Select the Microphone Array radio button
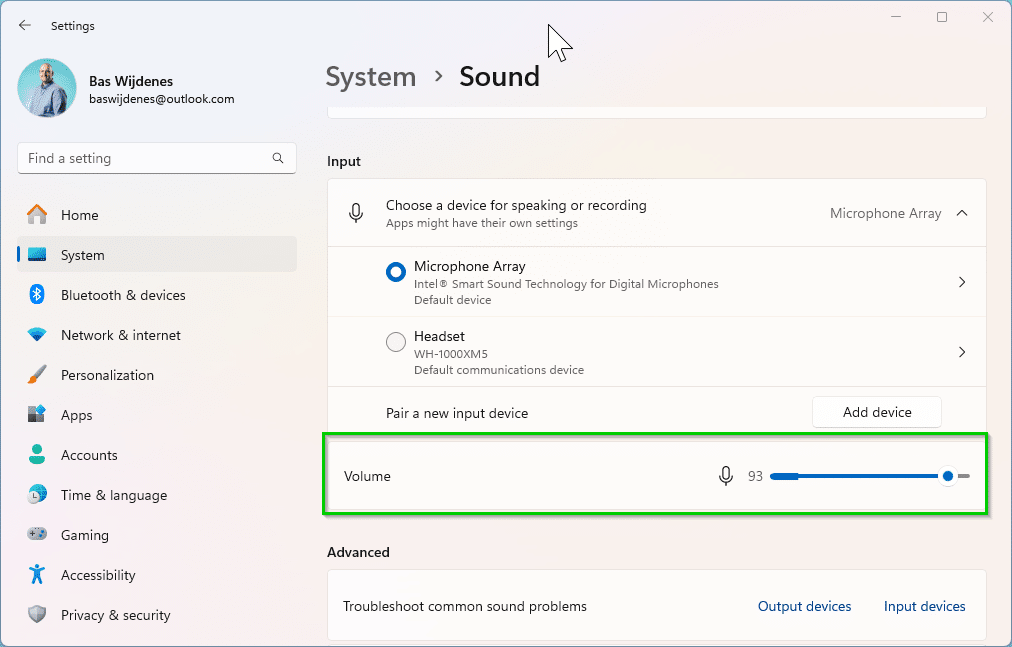 (396, 272)
